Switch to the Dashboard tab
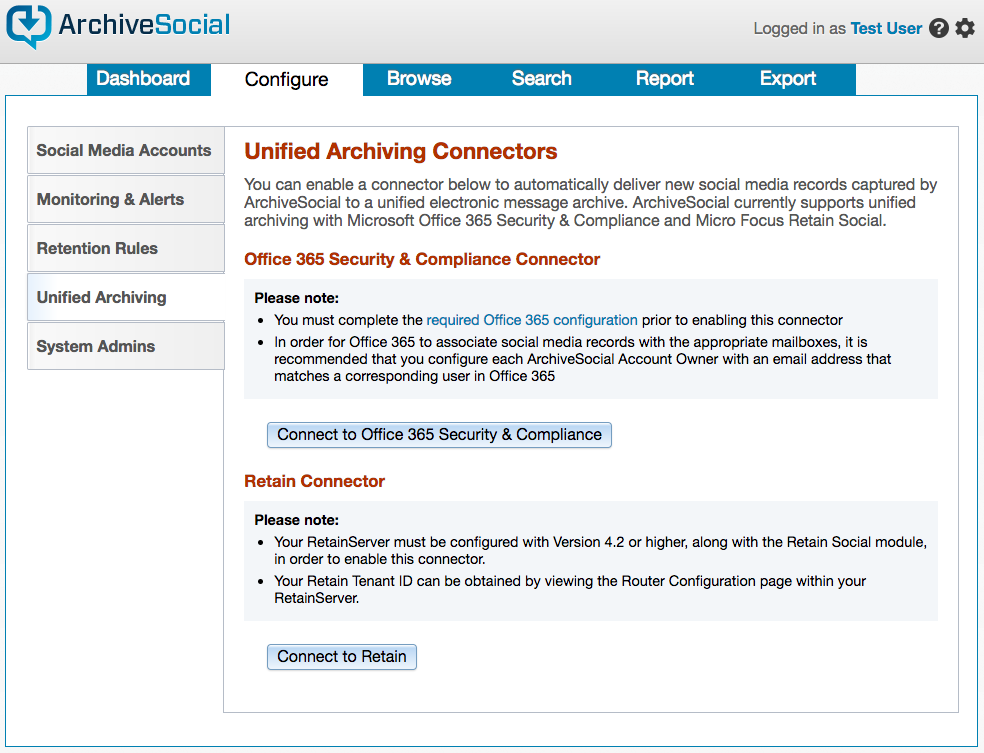 [143, 79]
